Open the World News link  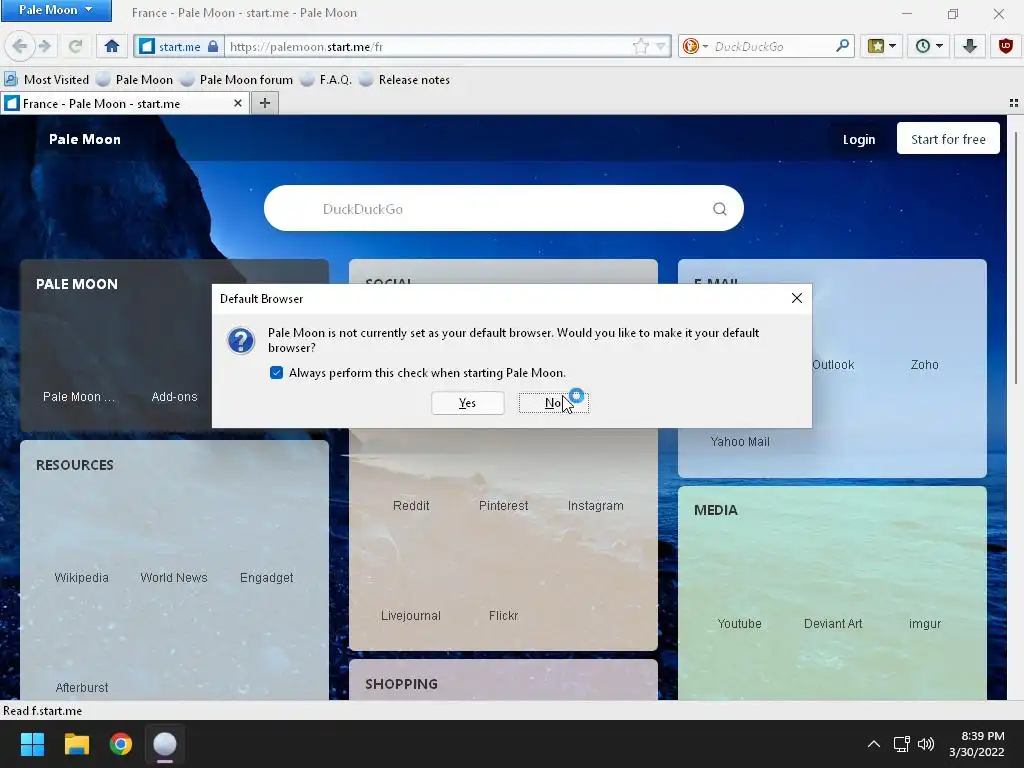click(x=174, y=577)
